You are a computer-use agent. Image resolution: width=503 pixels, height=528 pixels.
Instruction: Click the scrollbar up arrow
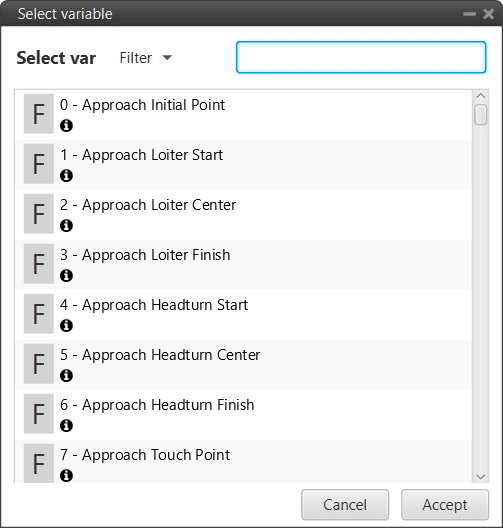[480, 96]
